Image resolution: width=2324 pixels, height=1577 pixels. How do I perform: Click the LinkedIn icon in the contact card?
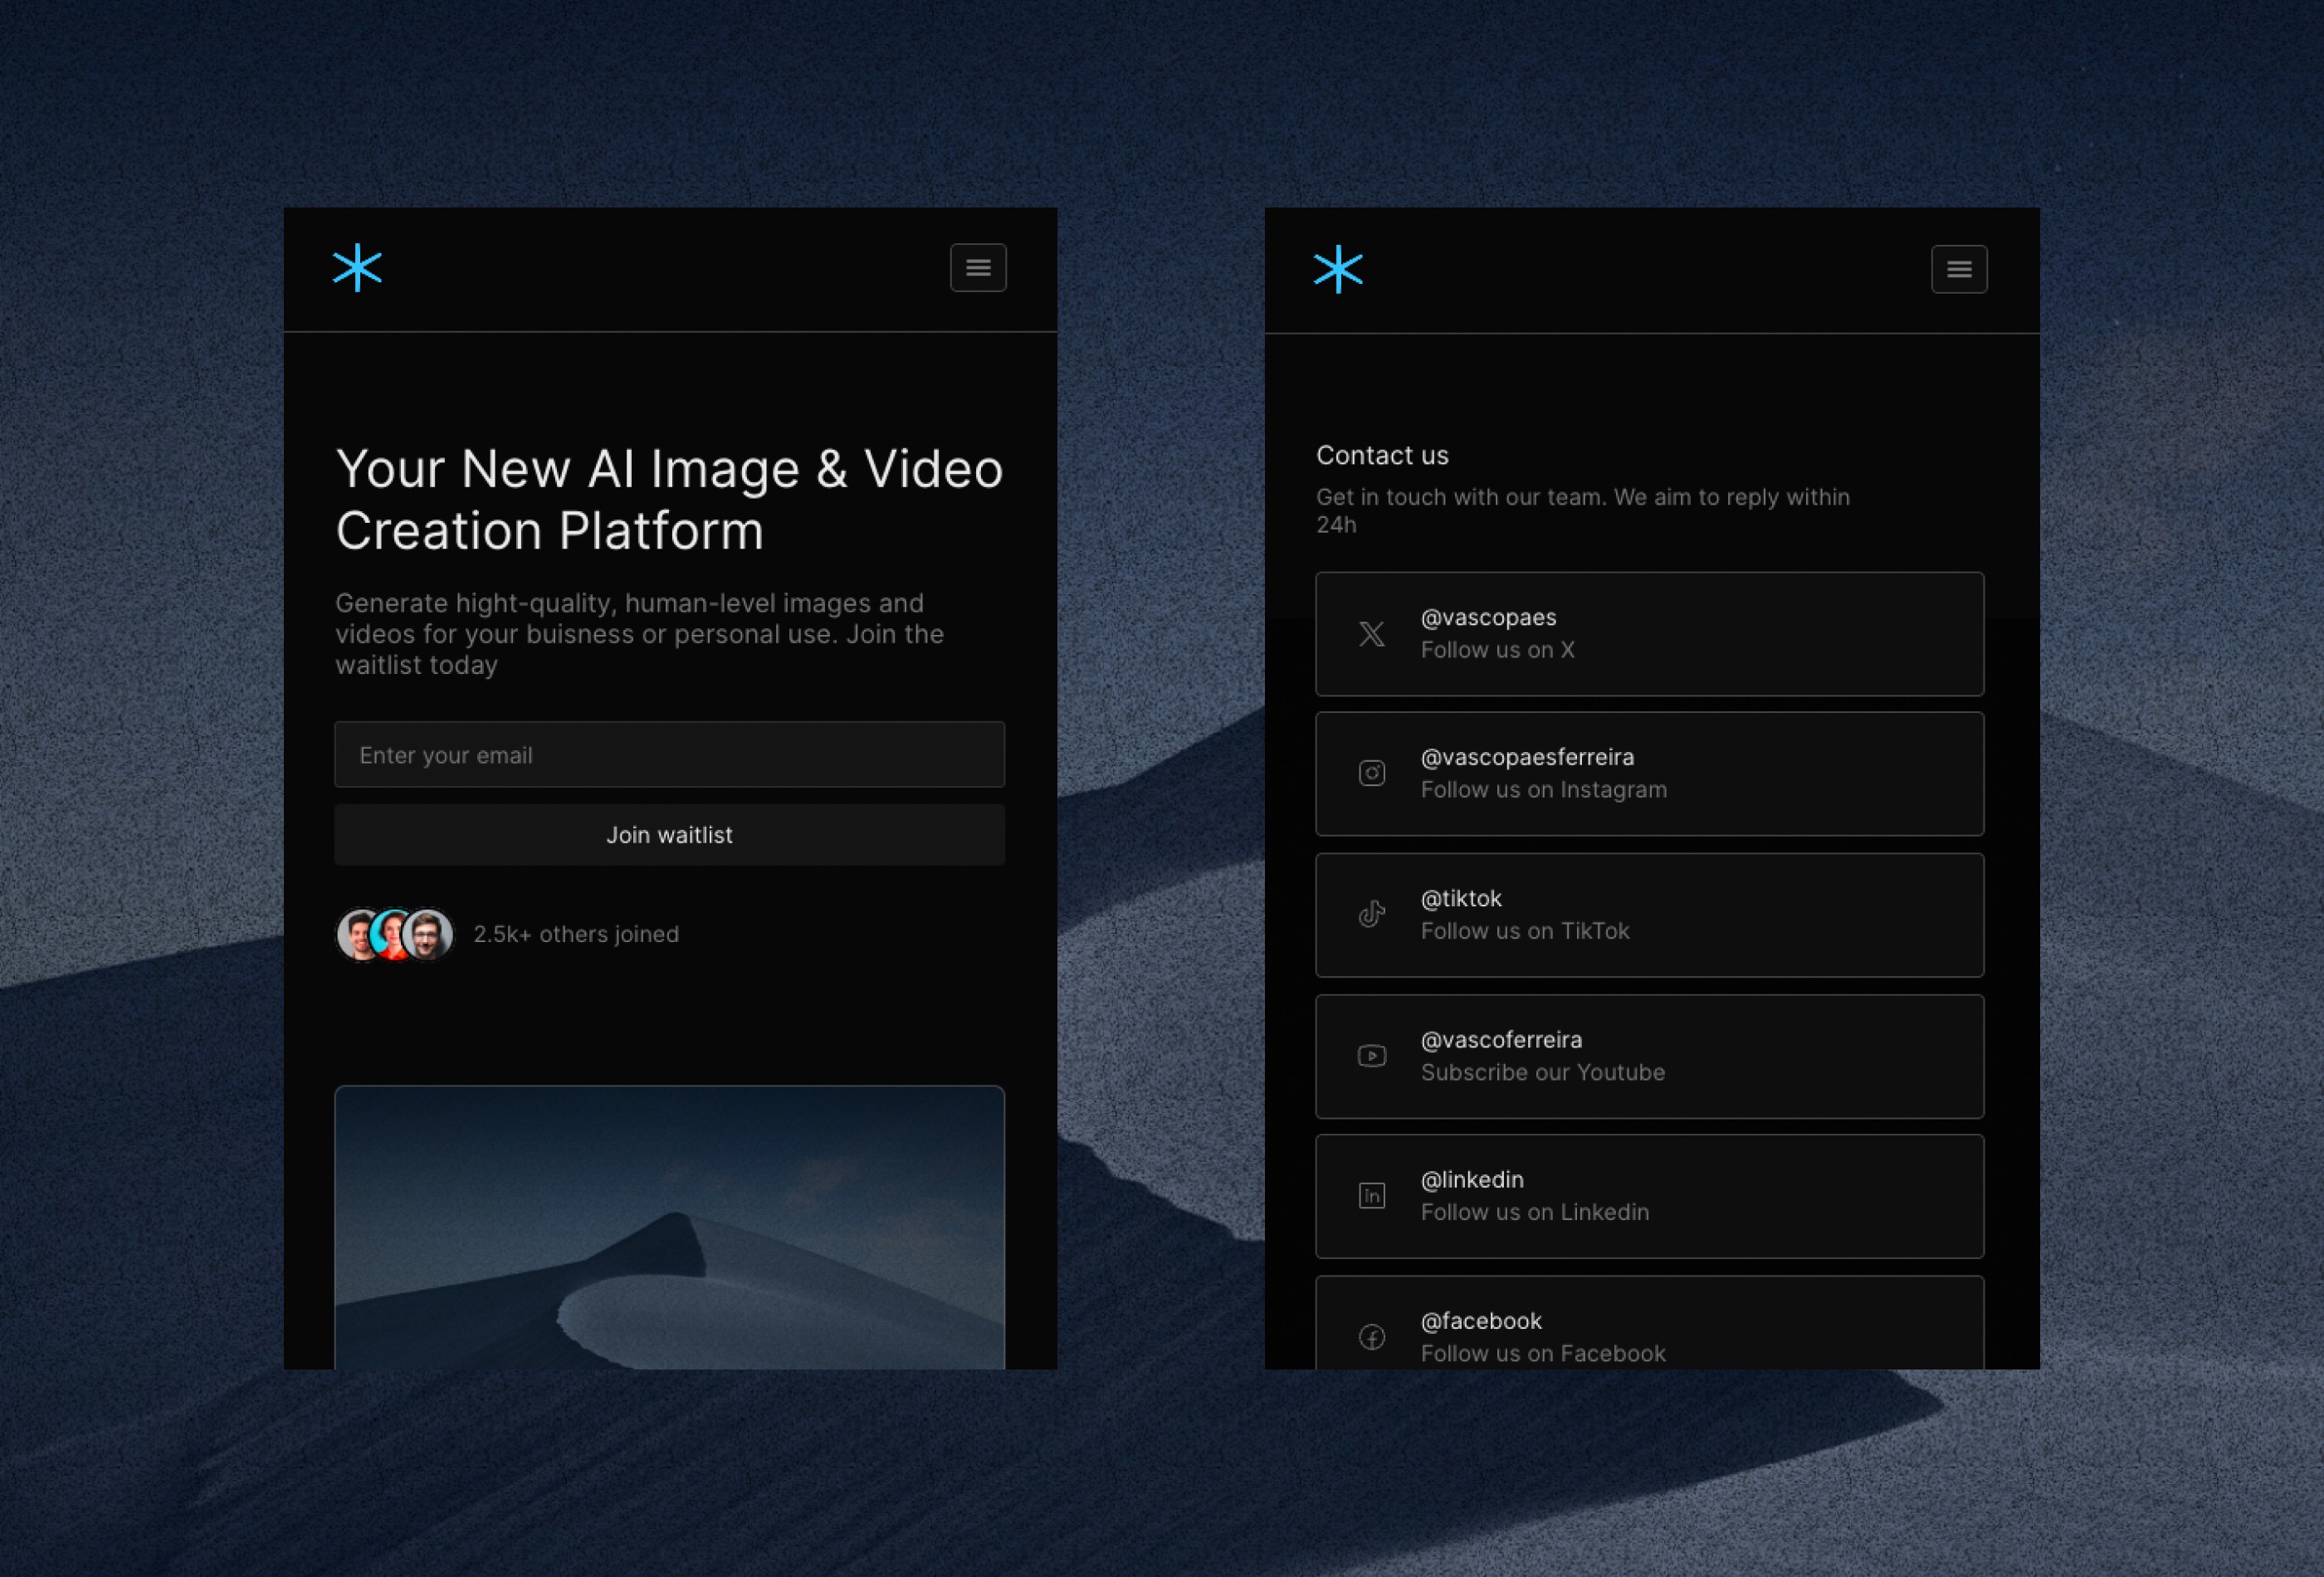1372,1196
